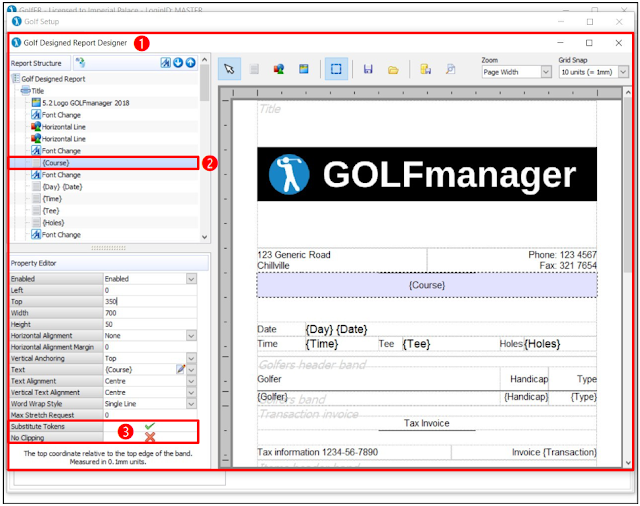
Task: Select the image insert tool
Action: point(304,69)
